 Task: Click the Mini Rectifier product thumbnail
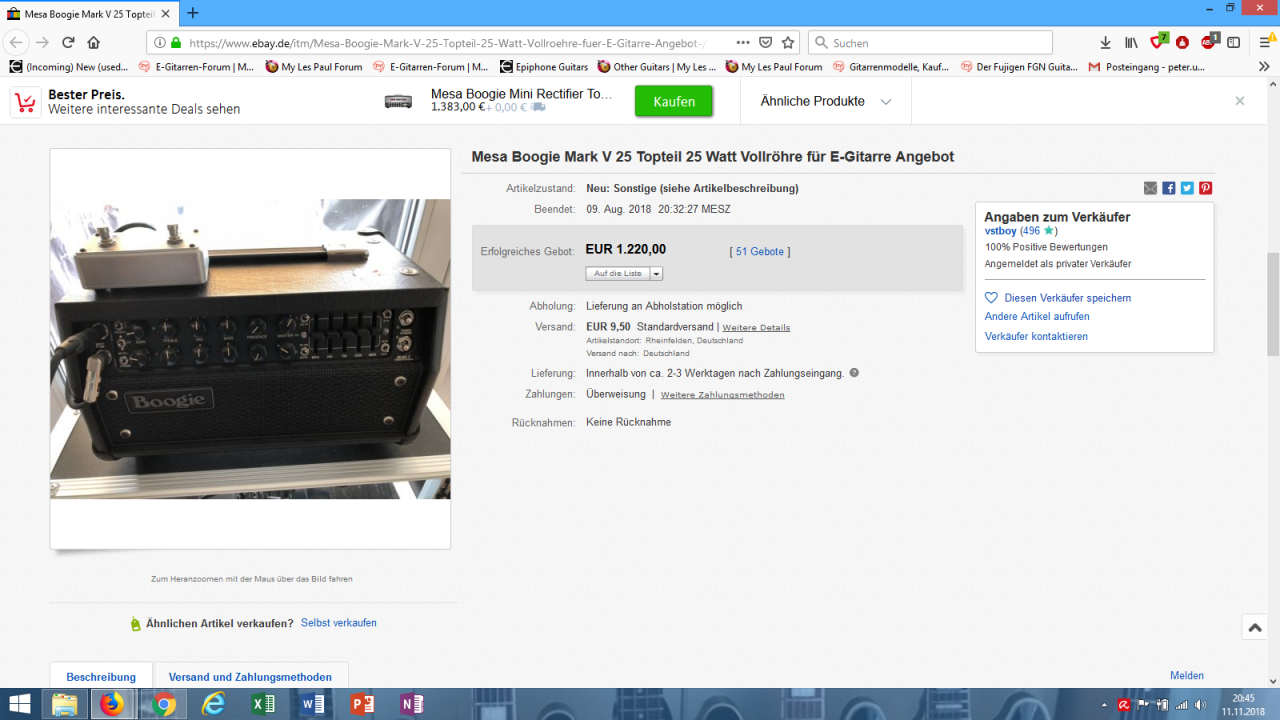point(398,101)
